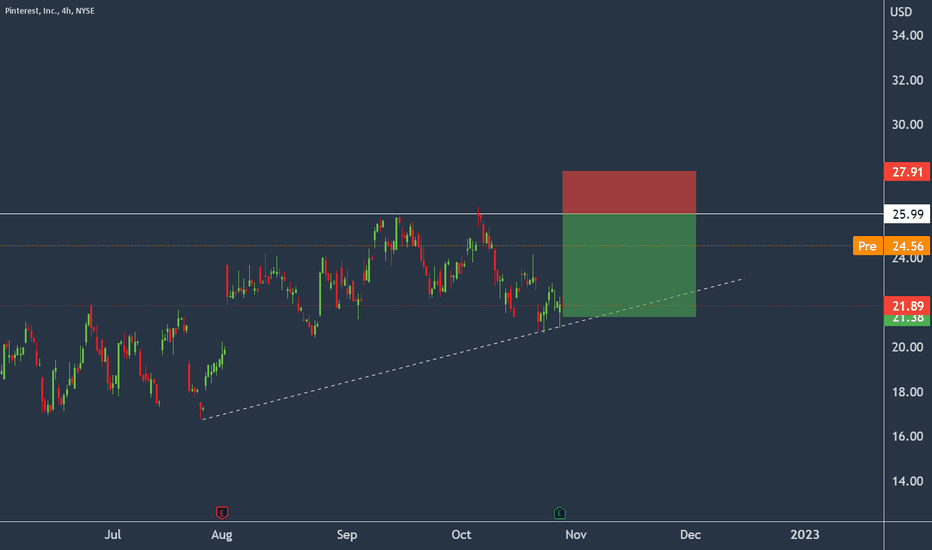Click the Aug label on time axis
Viewport: 932px width, 550px height.
tap(222, 535)
